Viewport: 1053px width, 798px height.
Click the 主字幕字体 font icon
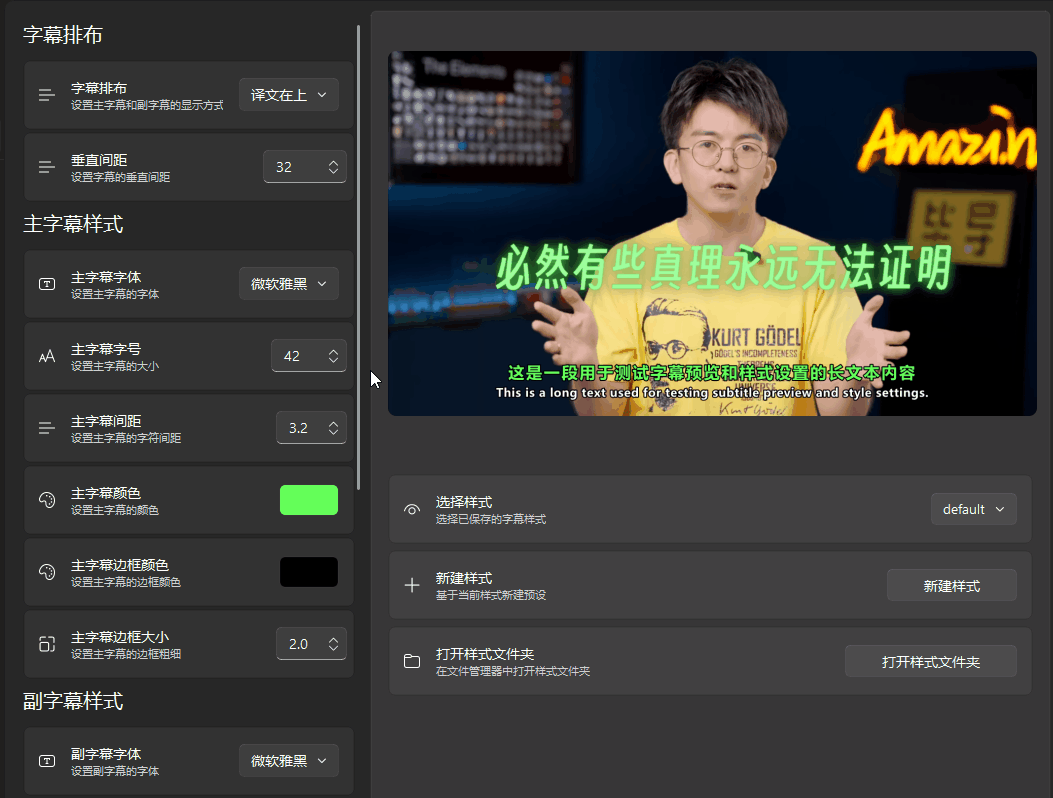[x=47, y=284]
